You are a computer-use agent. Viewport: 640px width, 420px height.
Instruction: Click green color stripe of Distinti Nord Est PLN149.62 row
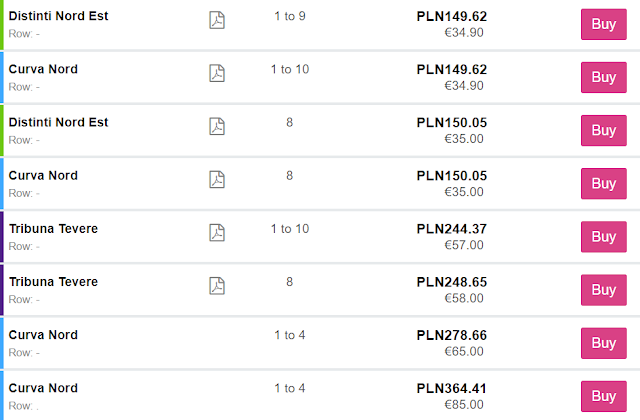coord(2,24)
